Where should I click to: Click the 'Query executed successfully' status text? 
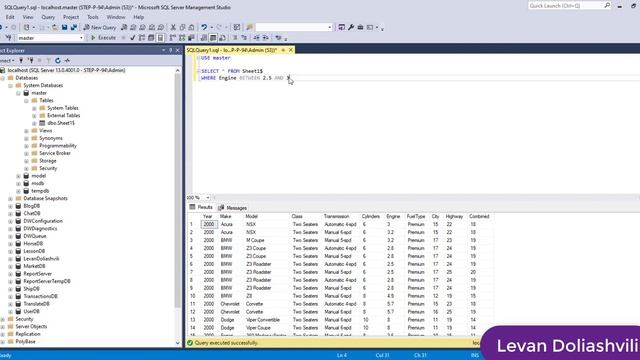pyautogui.click(x=226, y=343)
